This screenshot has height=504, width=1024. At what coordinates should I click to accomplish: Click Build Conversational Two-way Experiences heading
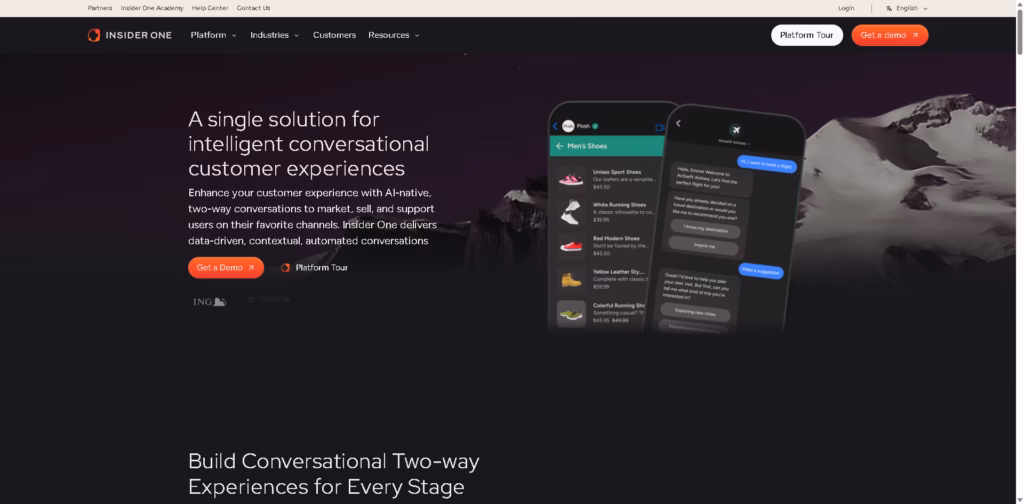(334, 474)
